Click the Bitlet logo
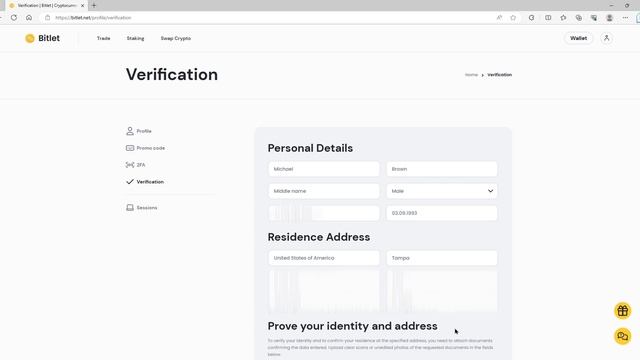Image resolution: width=640 pixels, height=360 pixels. point(42,38)
